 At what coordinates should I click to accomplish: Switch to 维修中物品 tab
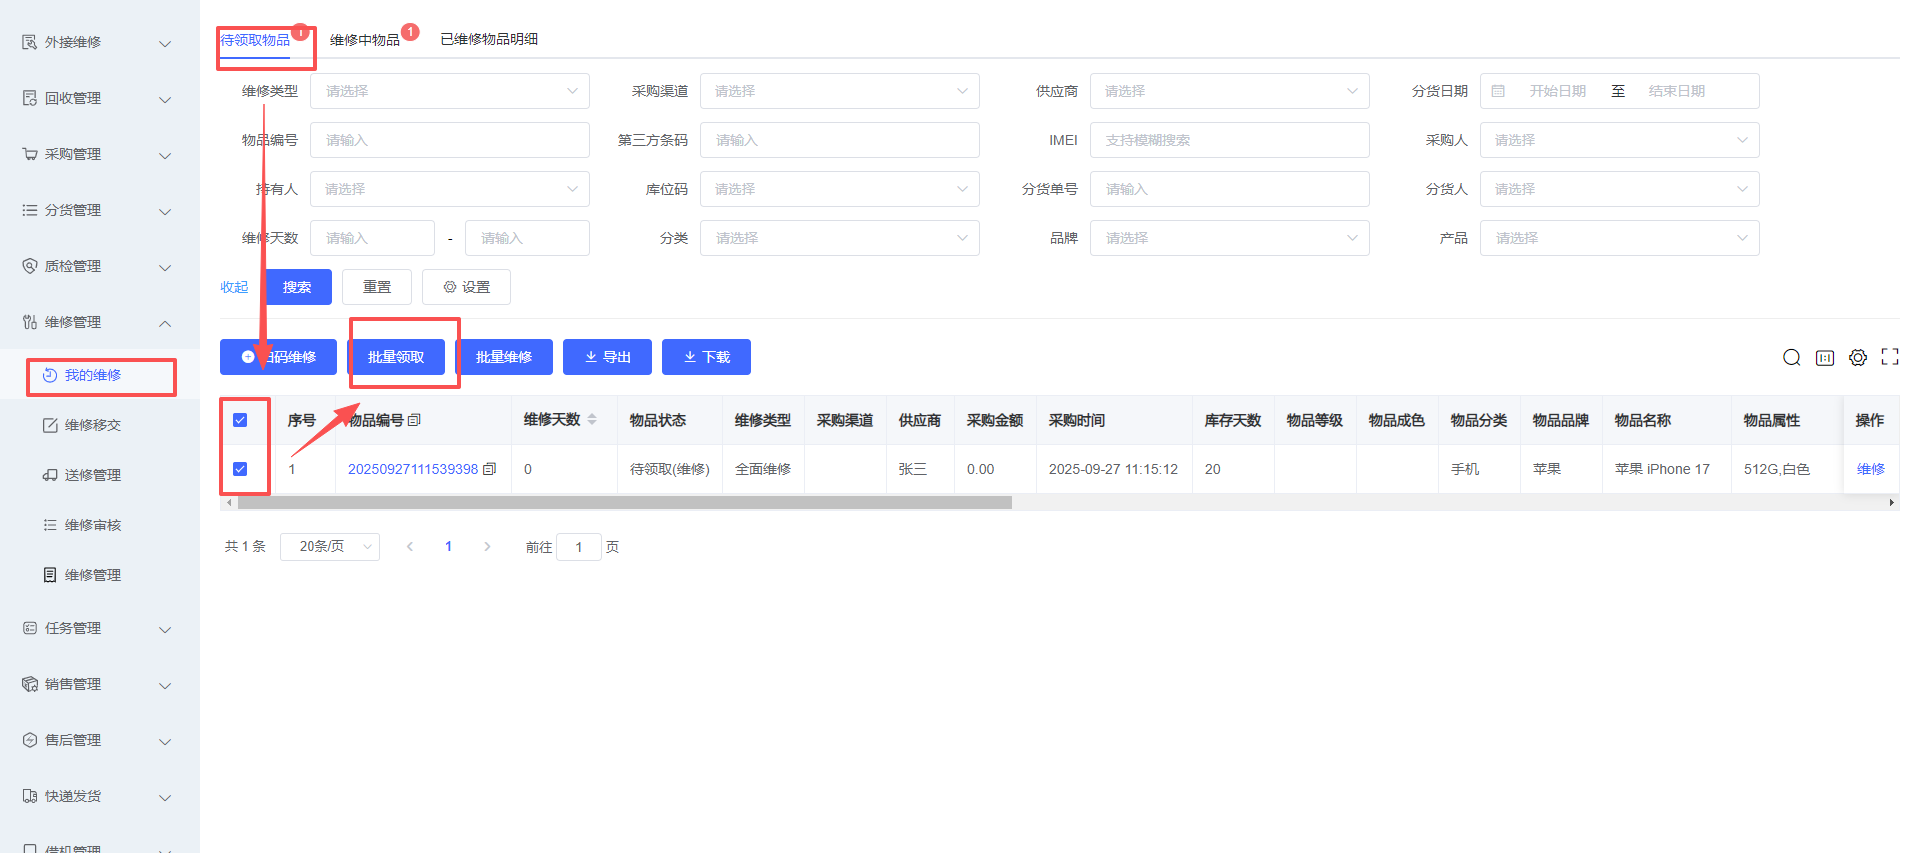pyautogui.click(x=365, y=40)
